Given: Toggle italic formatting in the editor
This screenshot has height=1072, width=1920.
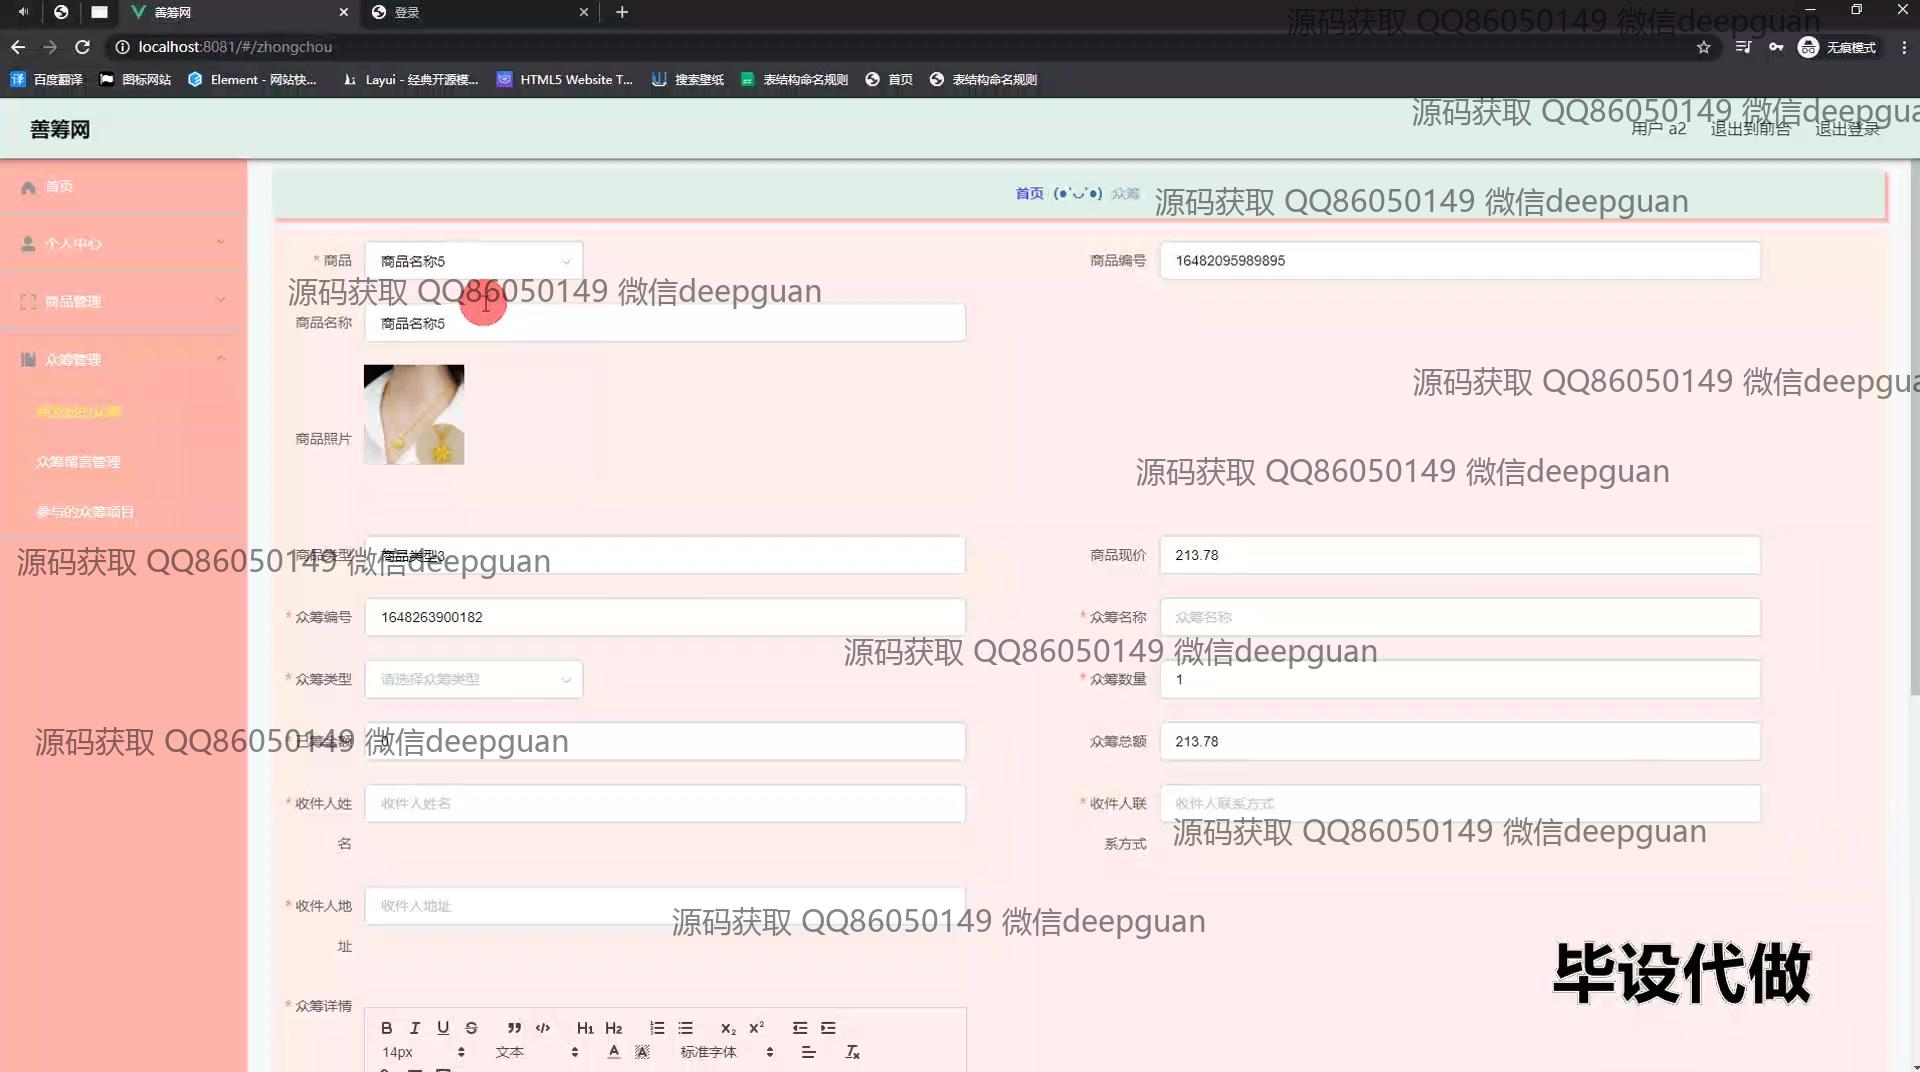Looking at the screenshot, I should pos(415,1028).
